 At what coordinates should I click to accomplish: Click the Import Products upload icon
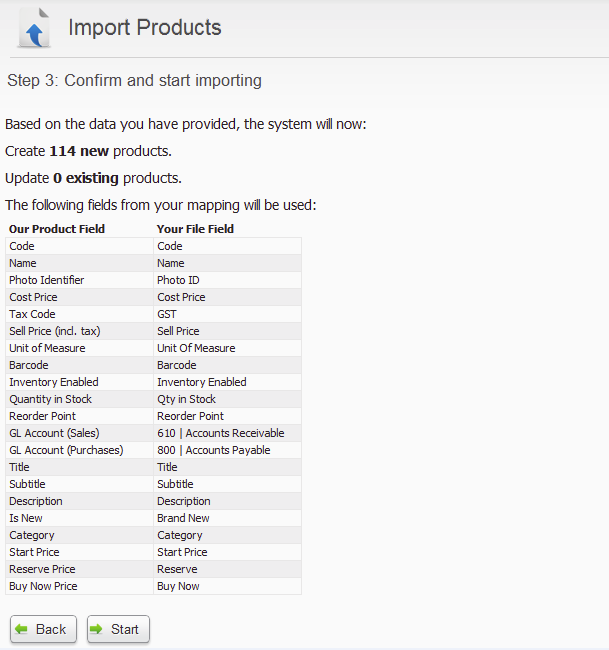pyautogui.click(x=34, y=28)
